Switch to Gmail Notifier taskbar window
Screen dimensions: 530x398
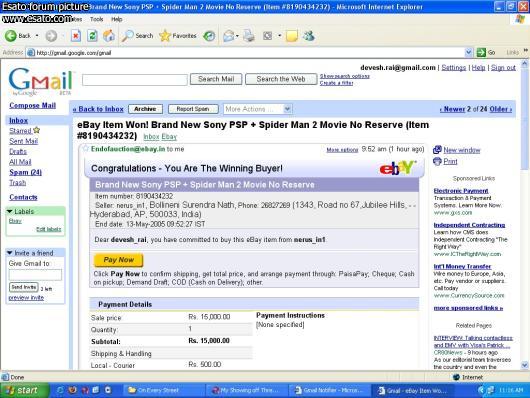tap(329, 390)
